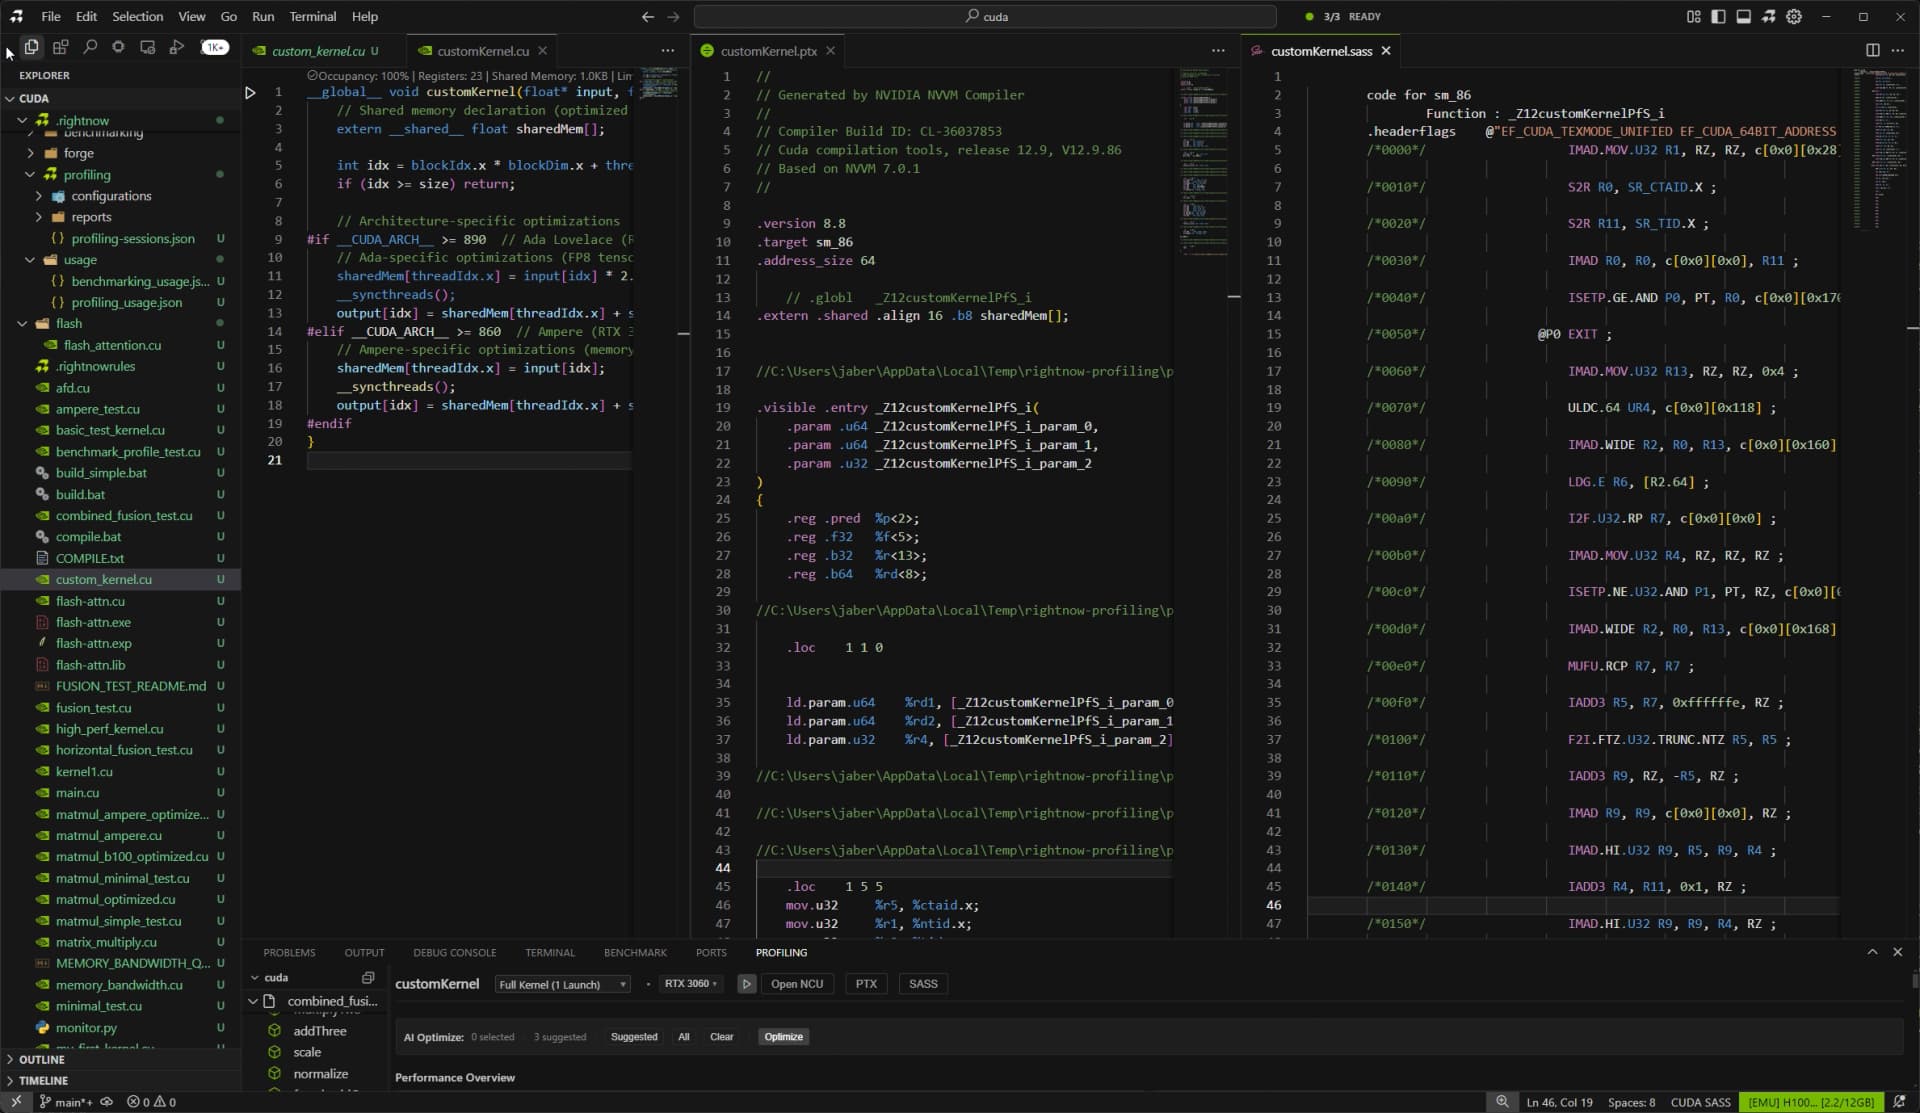The image size is (1920, 1113).
Task: Open the Run and Debug icon
Action: pyautogui.click(x=176, y=47)
